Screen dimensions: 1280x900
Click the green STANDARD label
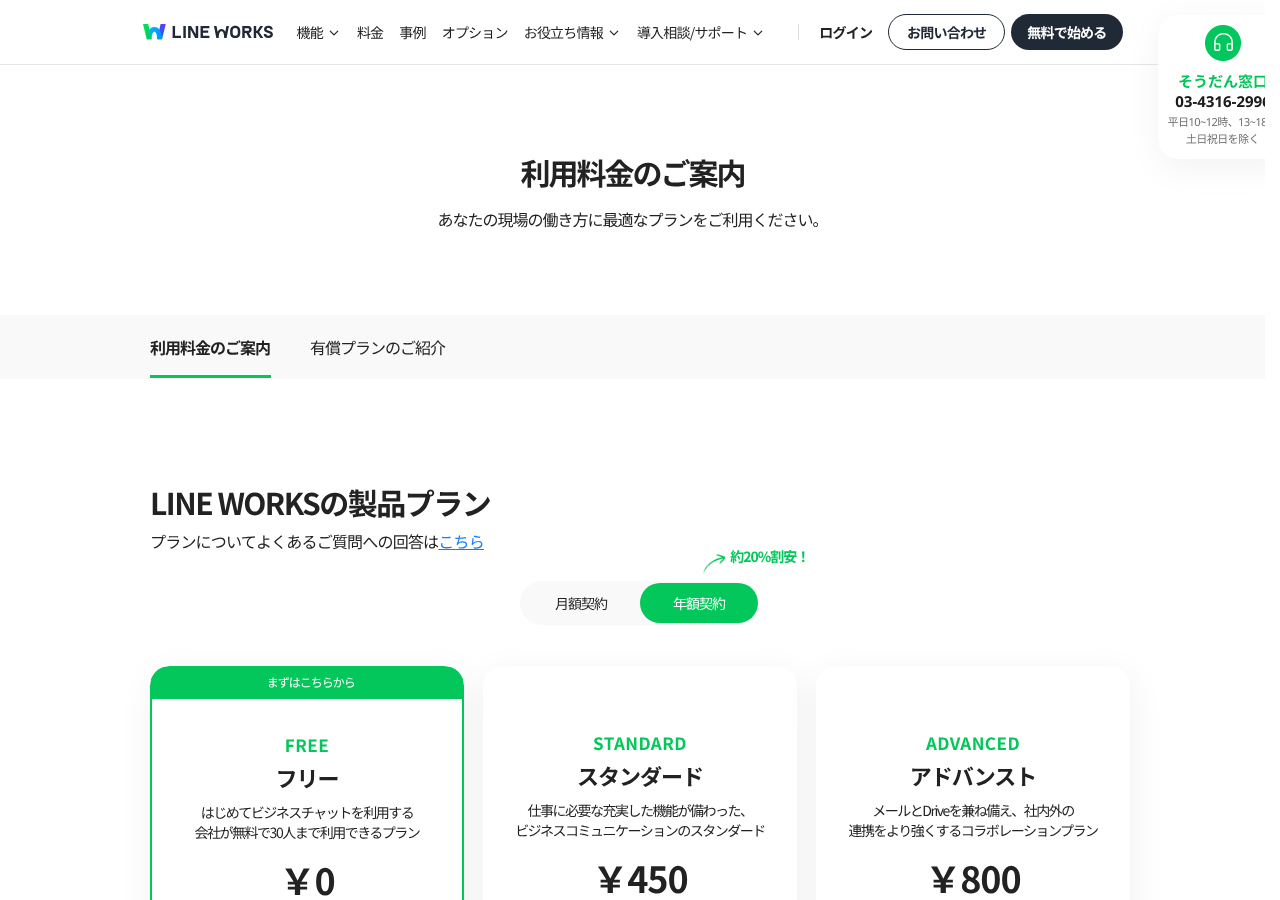pos(640,744)
